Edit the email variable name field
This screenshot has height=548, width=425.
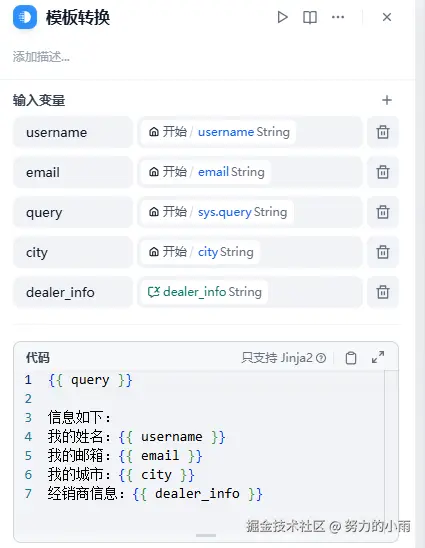pyautogui.click(x=73, y=172)
